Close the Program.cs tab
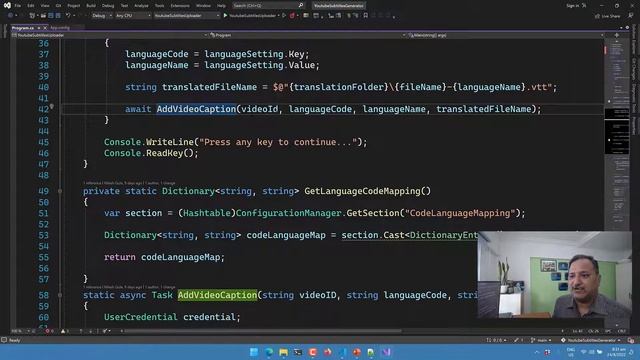 (x=45, y=28)
